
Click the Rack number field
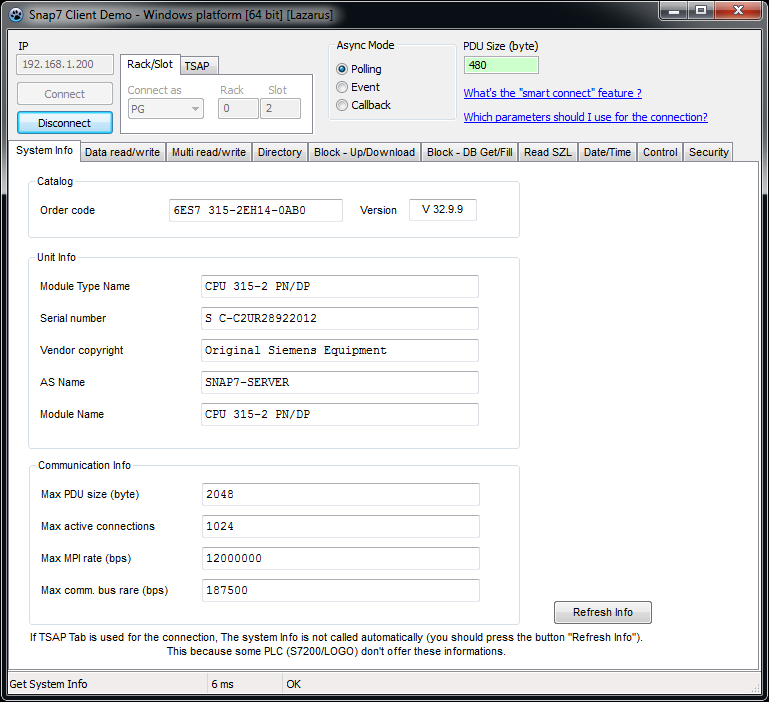coord(238,108)
